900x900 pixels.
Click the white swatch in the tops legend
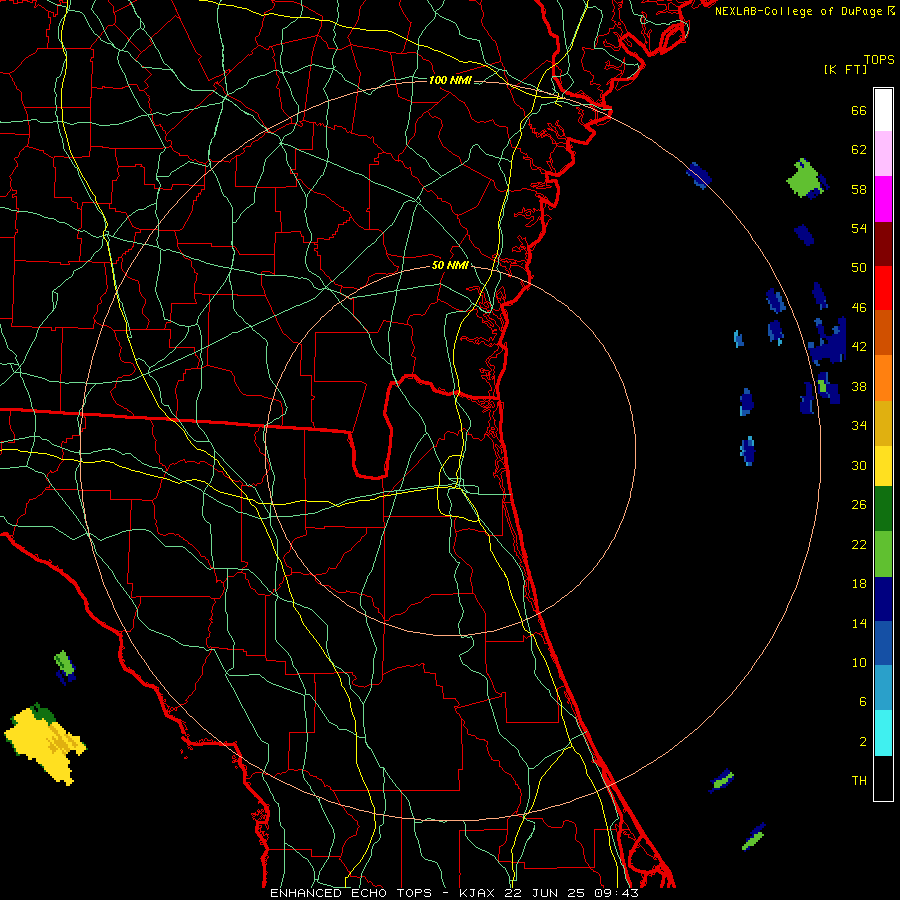883,110
